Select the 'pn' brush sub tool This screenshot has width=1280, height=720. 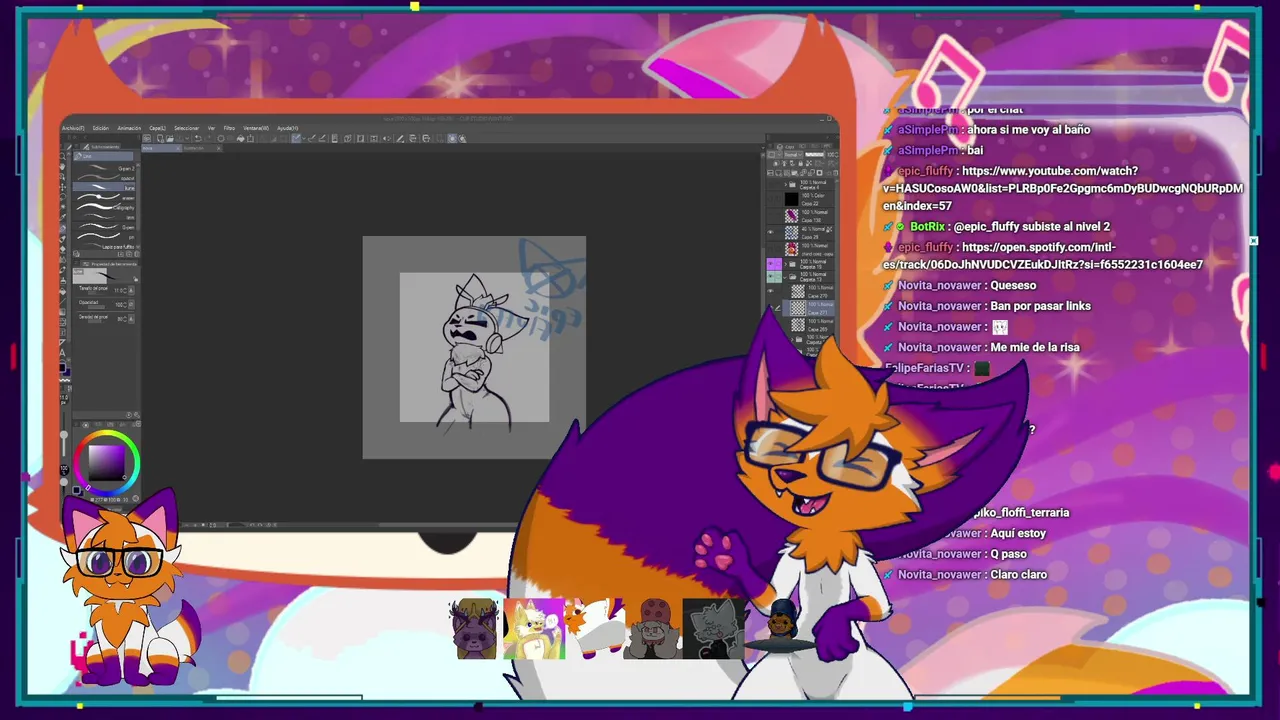[105, 237]
